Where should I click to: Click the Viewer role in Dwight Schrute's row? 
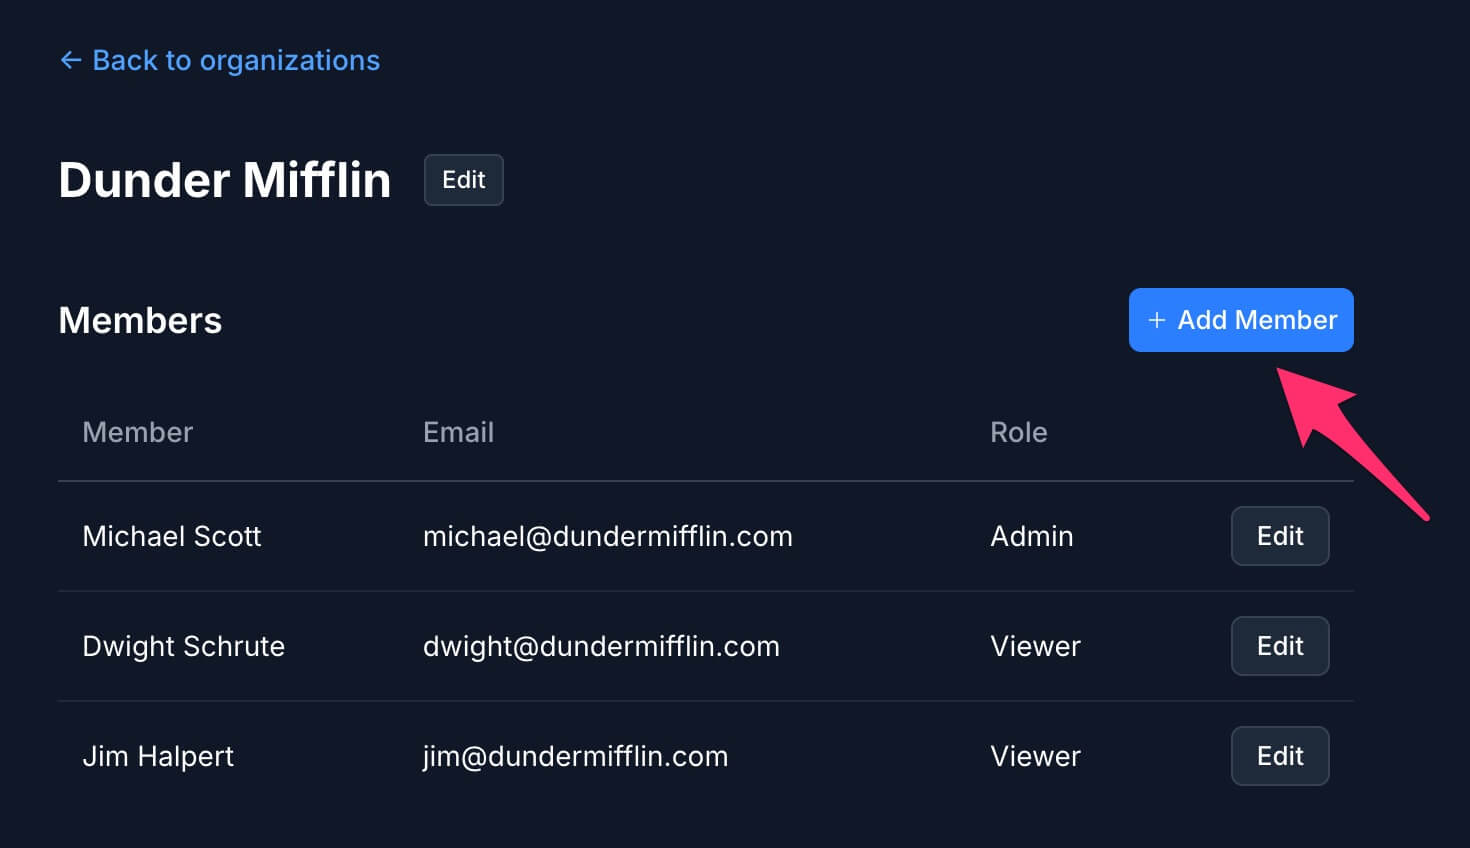[1035, 646]
